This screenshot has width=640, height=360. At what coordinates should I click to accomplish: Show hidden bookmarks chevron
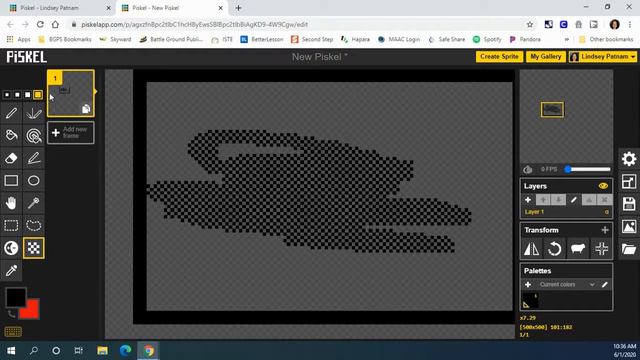(x=567, y=39)
